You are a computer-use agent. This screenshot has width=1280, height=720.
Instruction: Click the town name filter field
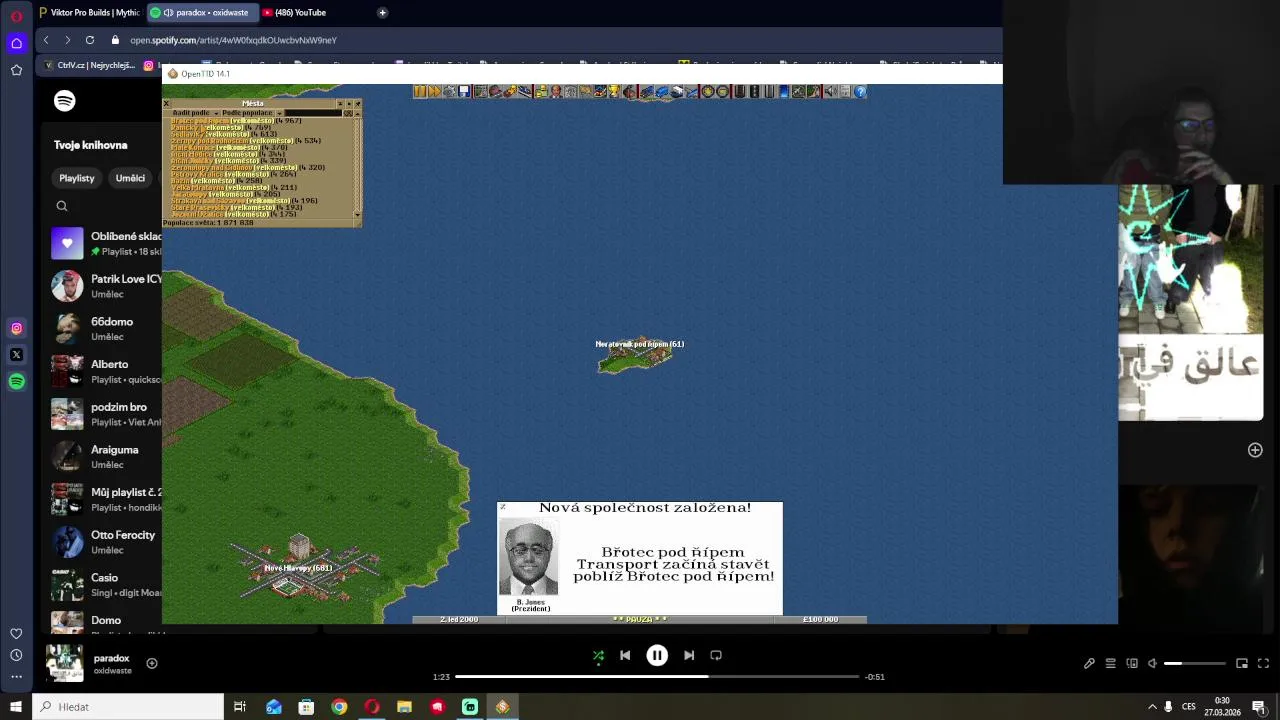point(314,113)
